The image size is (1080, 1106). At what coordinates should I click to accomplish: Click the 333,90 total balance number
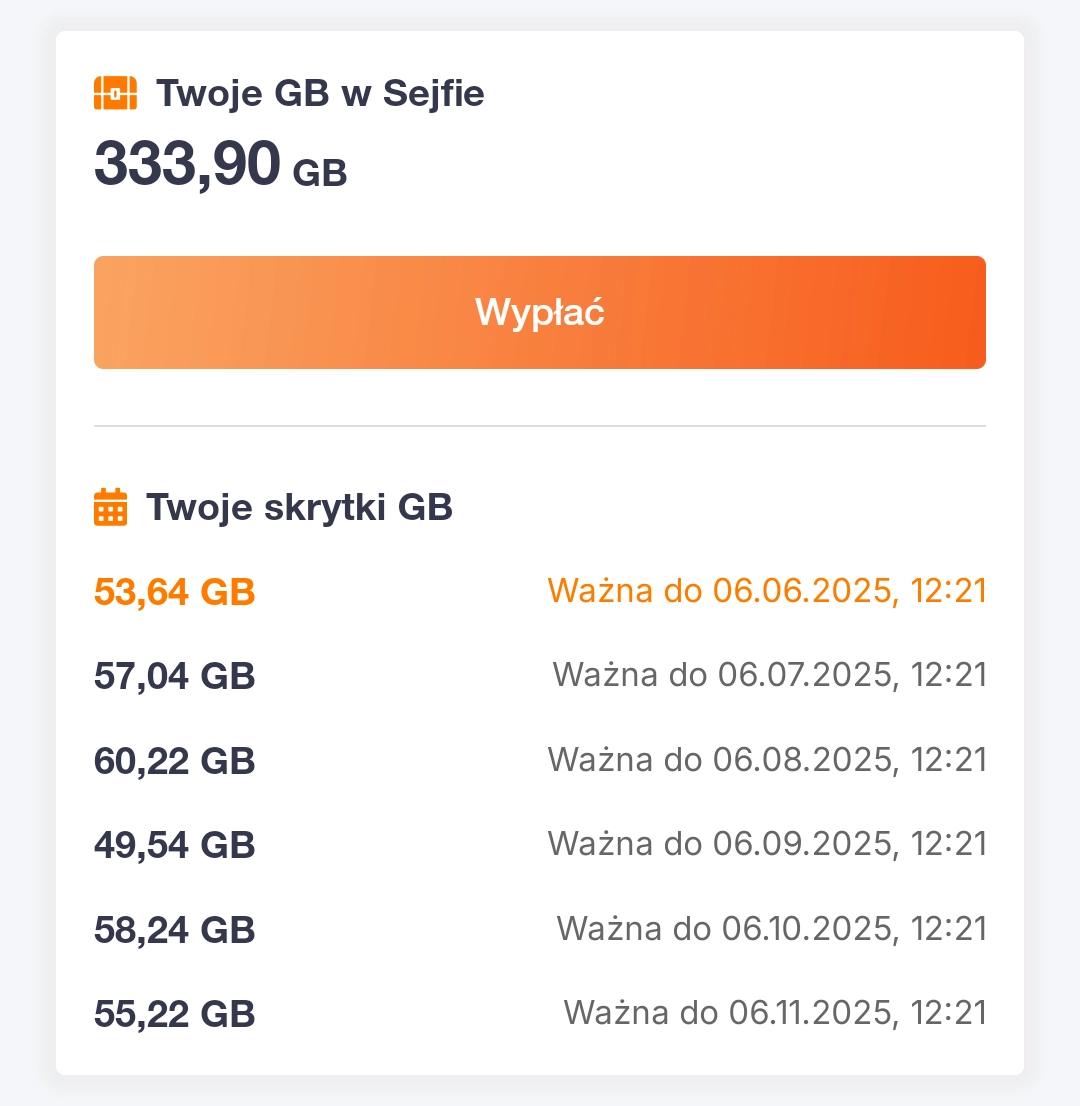tap(186, 164)
